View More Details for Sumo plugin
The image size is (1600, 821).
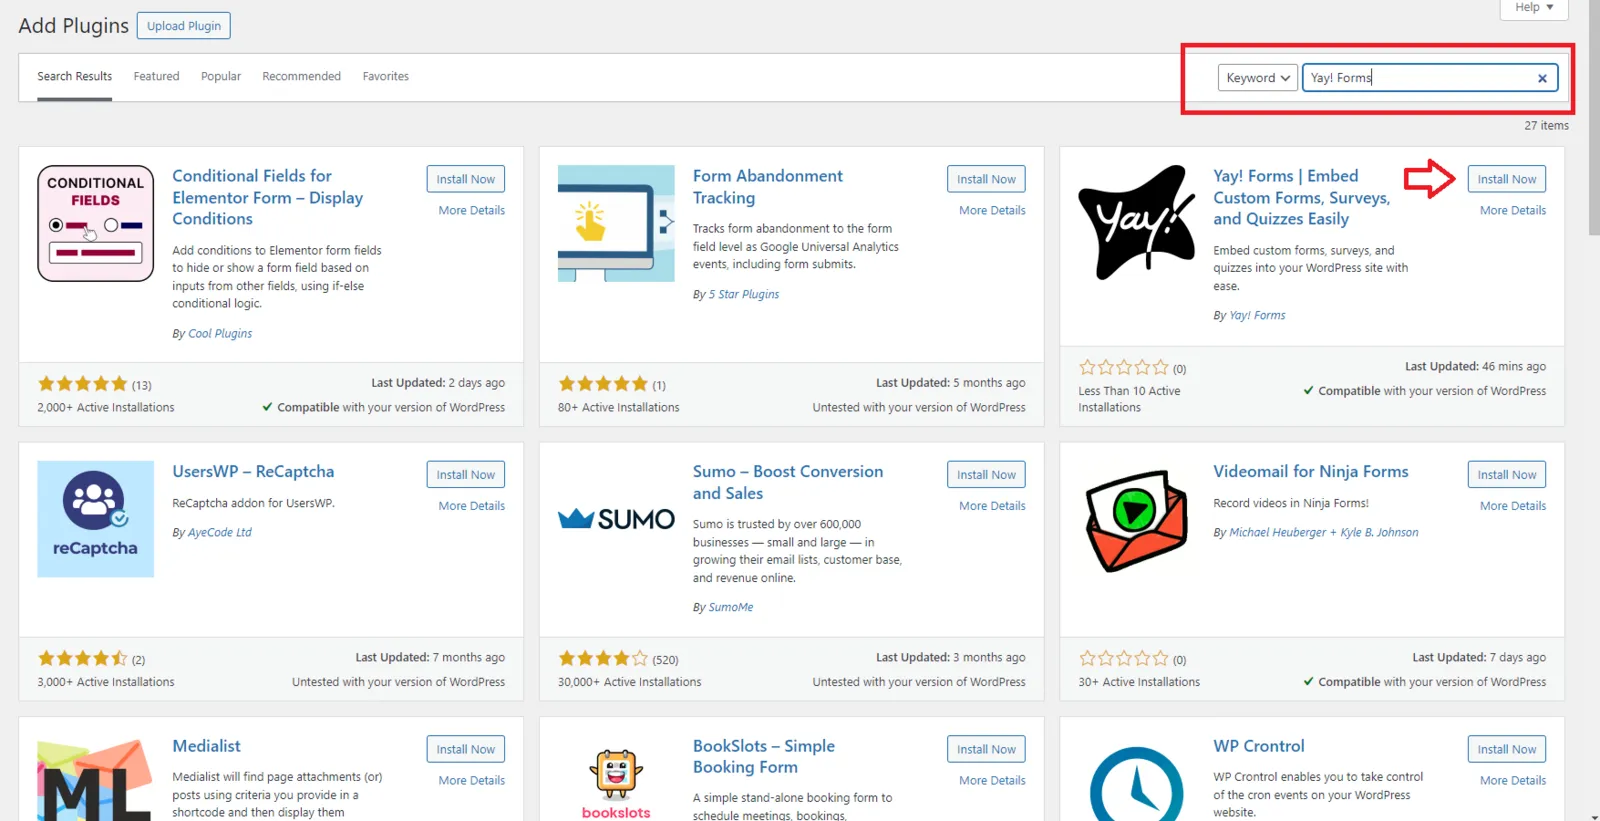point(992,506)
